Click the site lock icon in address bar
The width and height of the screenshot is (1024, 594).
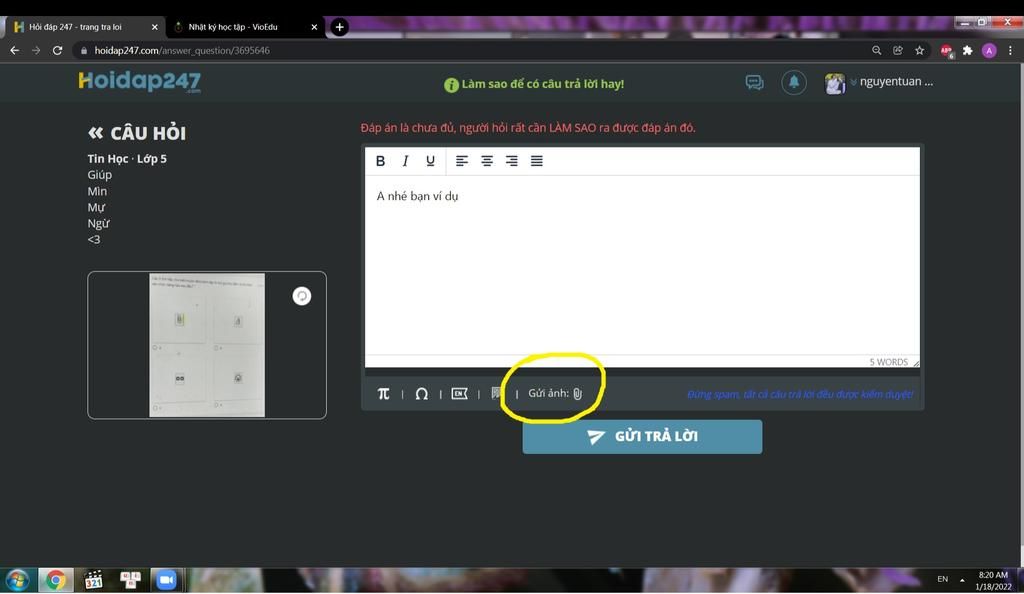click(x=84, y=50)
